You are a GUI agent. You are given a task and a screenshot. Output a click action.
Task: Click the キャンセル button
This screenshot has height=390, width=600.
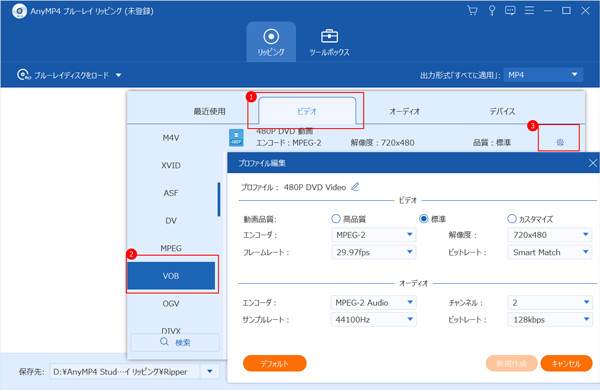pos(566,363)
